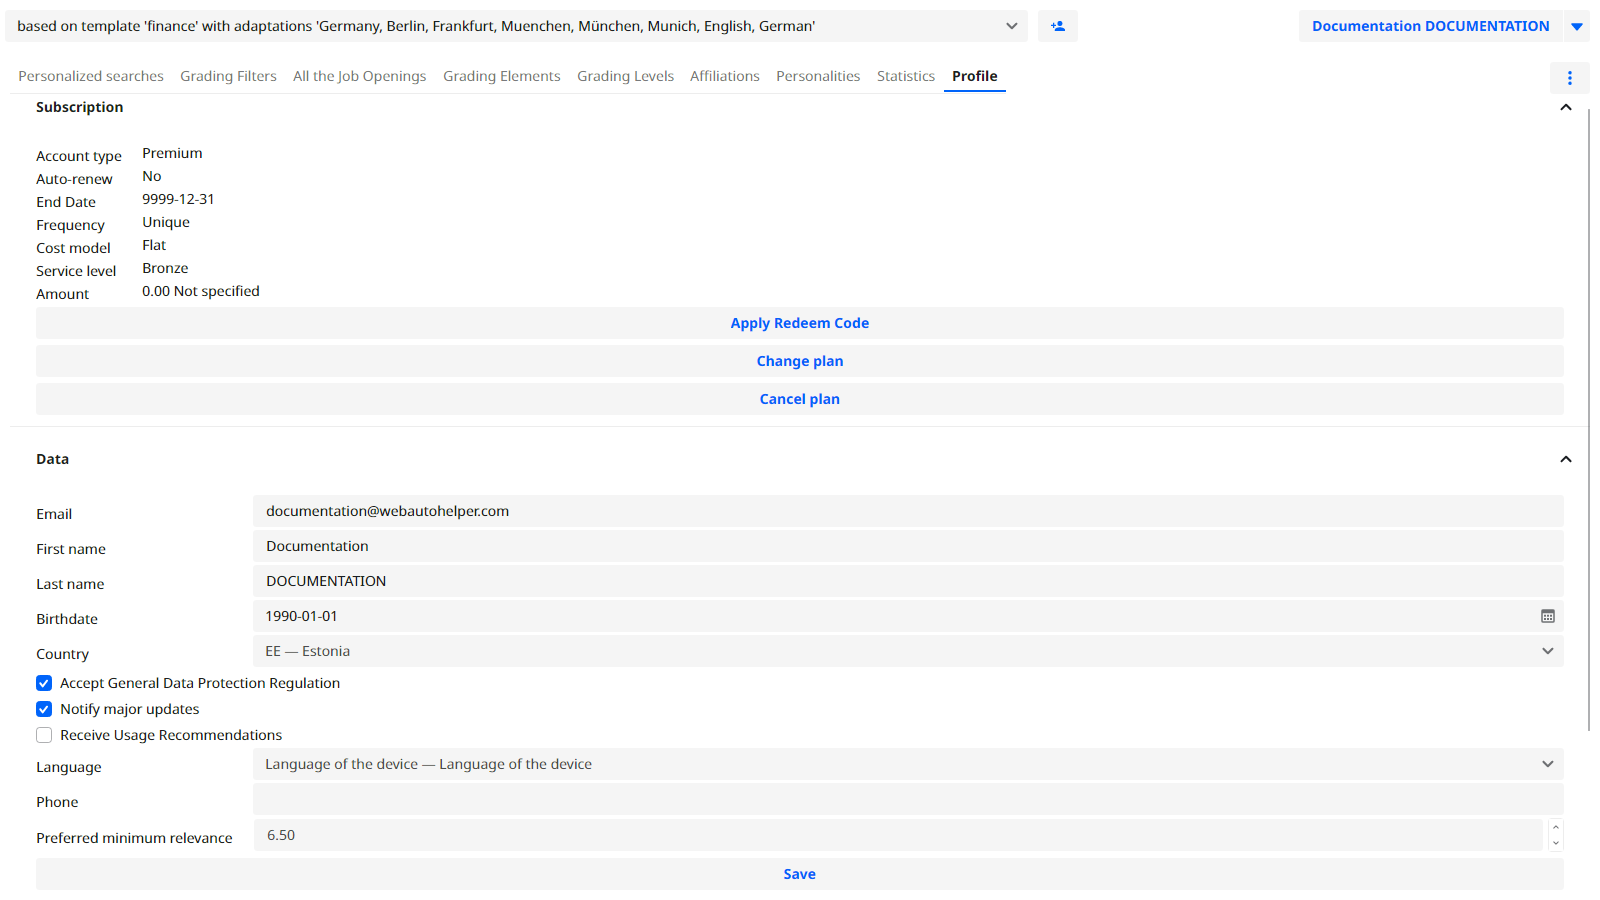Toggle the Notify major updates checkbox
The width and height of the screenshot is (1600, 900).
(44, 710)
